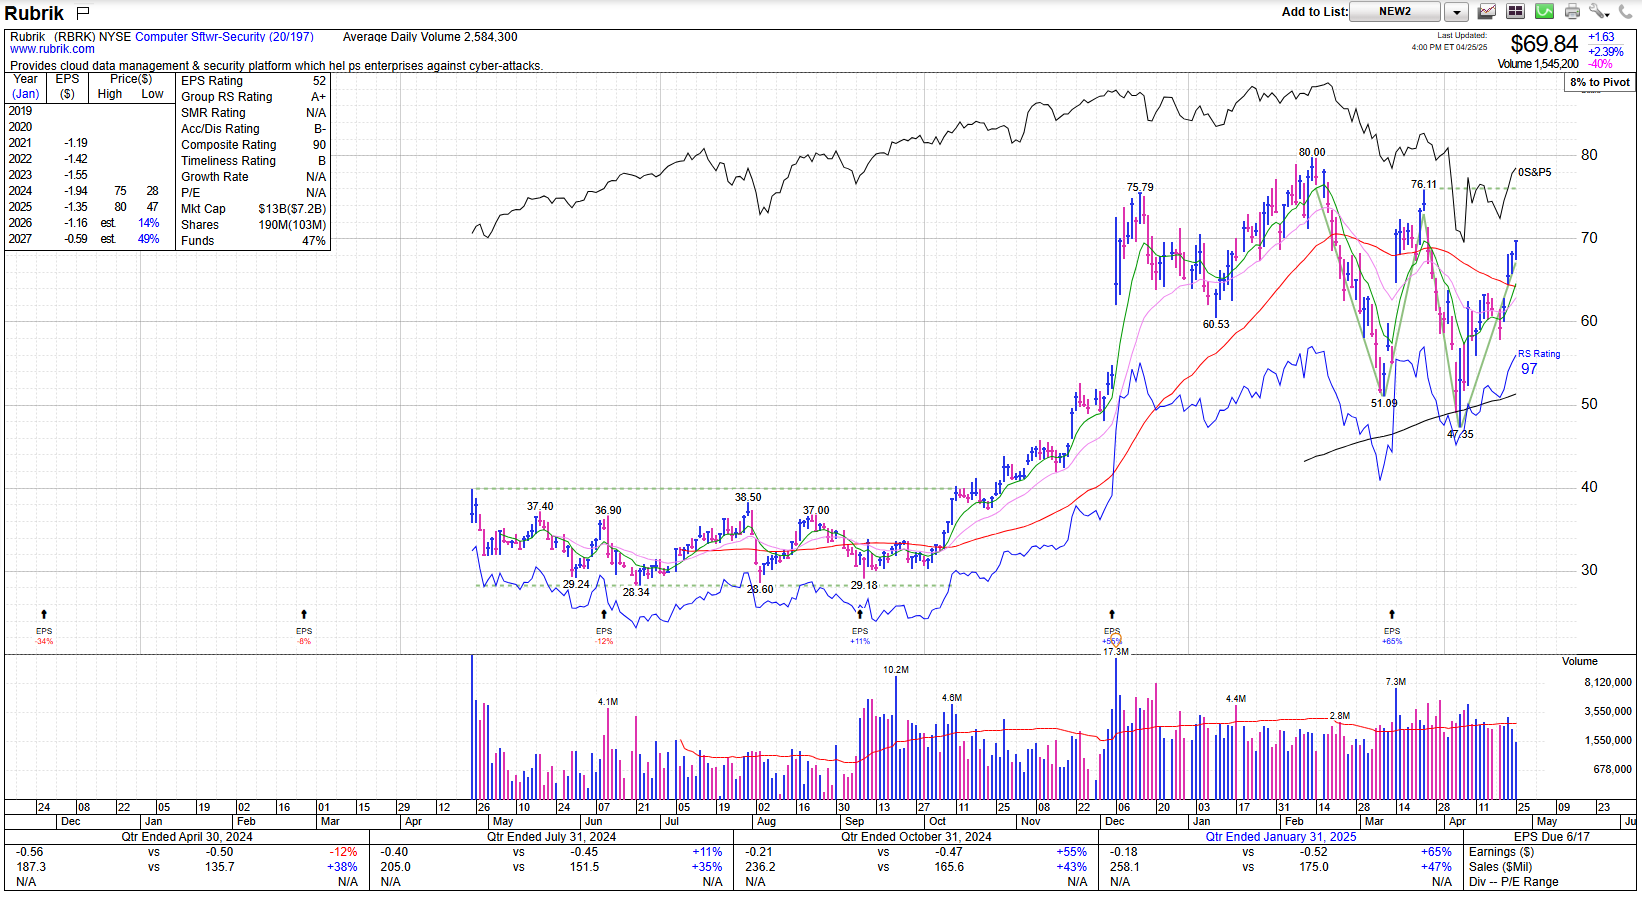Select the EPS -12% earnings marker
Image resolution: width=1642 pixels, height=897 pixels.
coord(604,627)
